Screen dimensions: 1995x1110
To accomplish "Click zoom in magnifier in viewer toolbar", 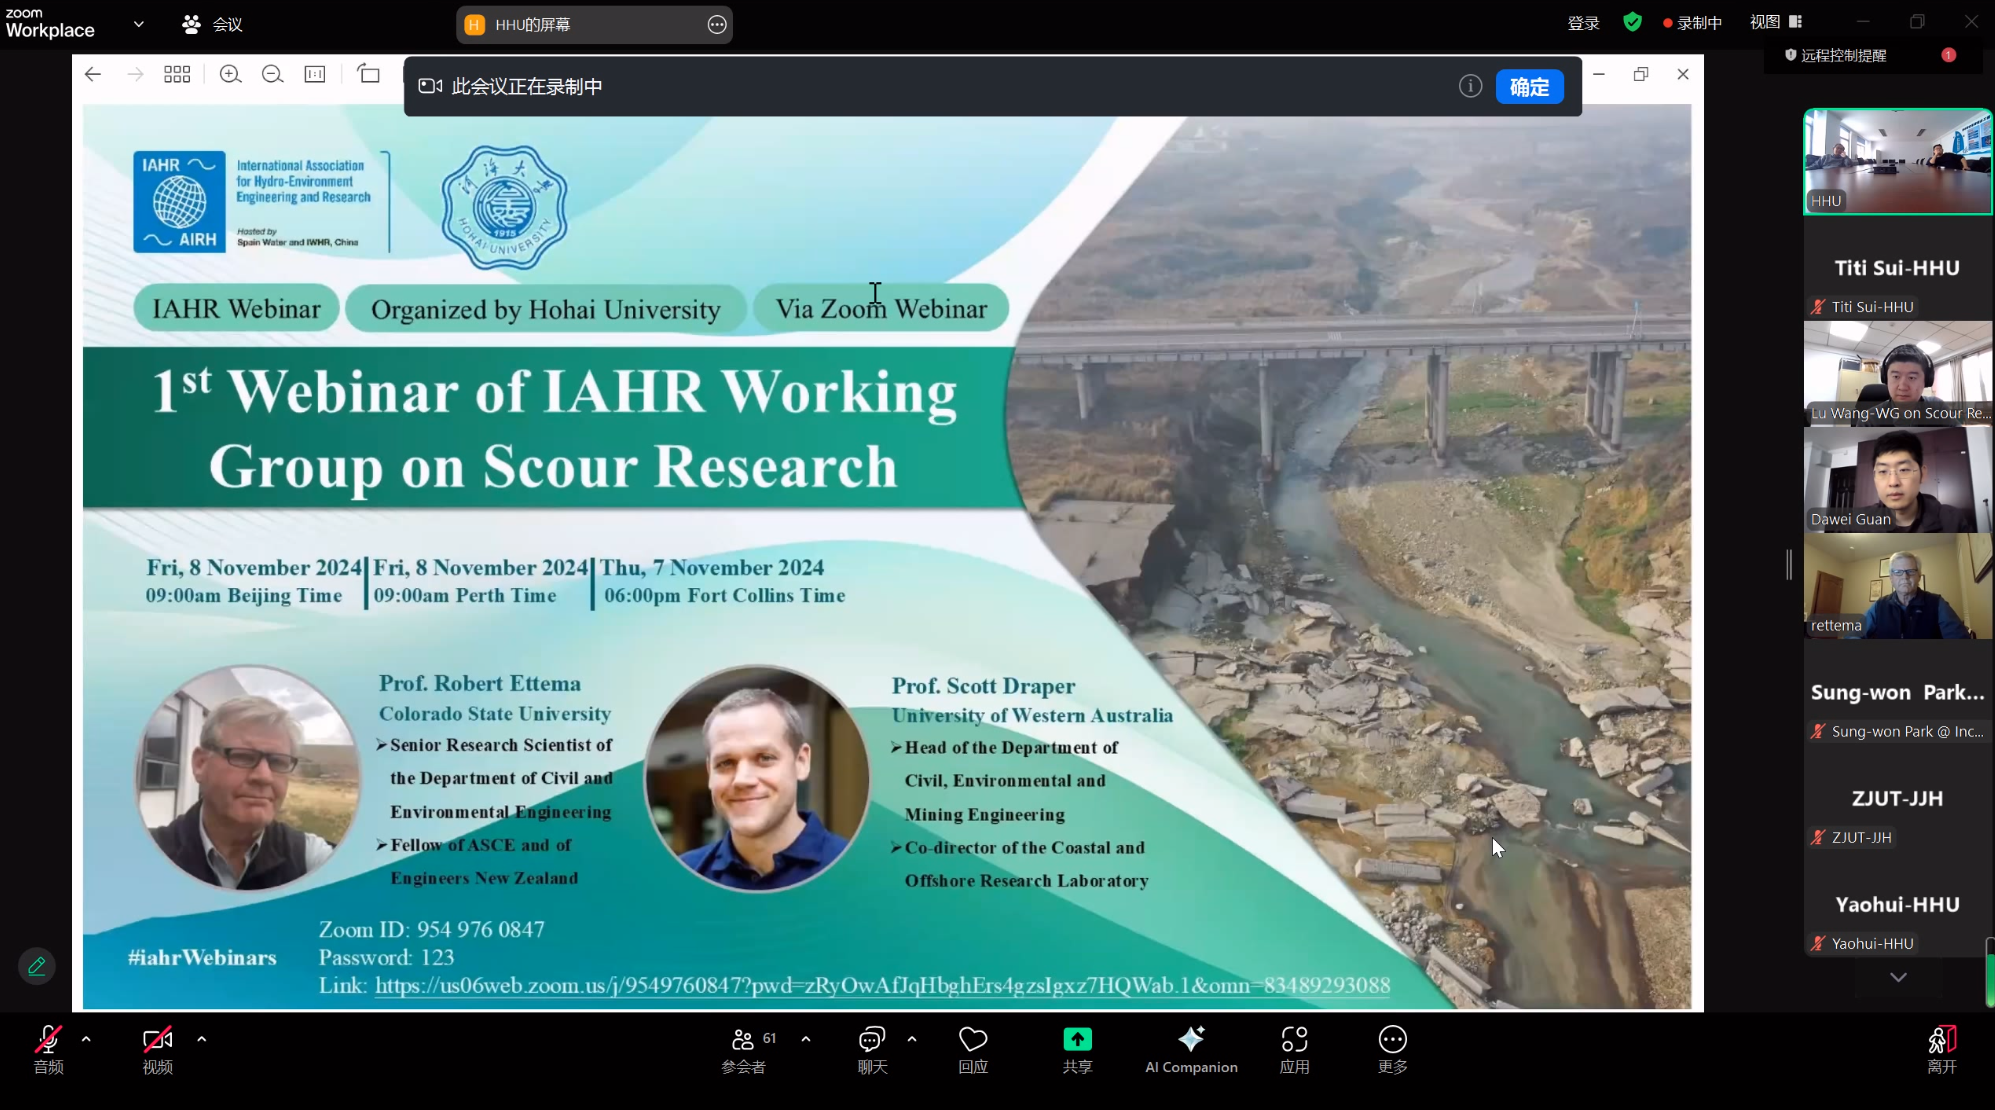I will click(x=230, y=75).
